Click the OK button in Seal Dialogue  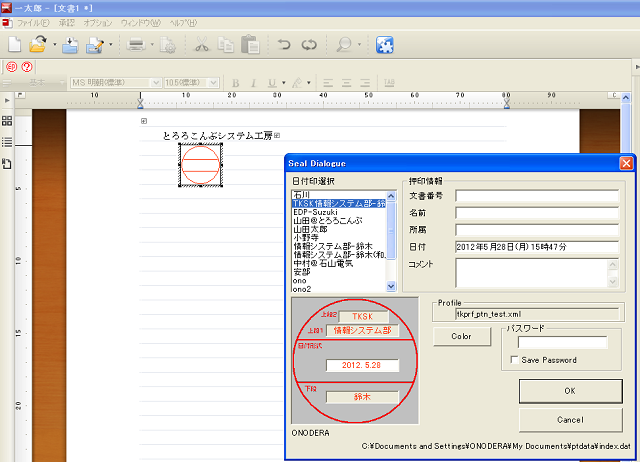(x=571, y=391)
